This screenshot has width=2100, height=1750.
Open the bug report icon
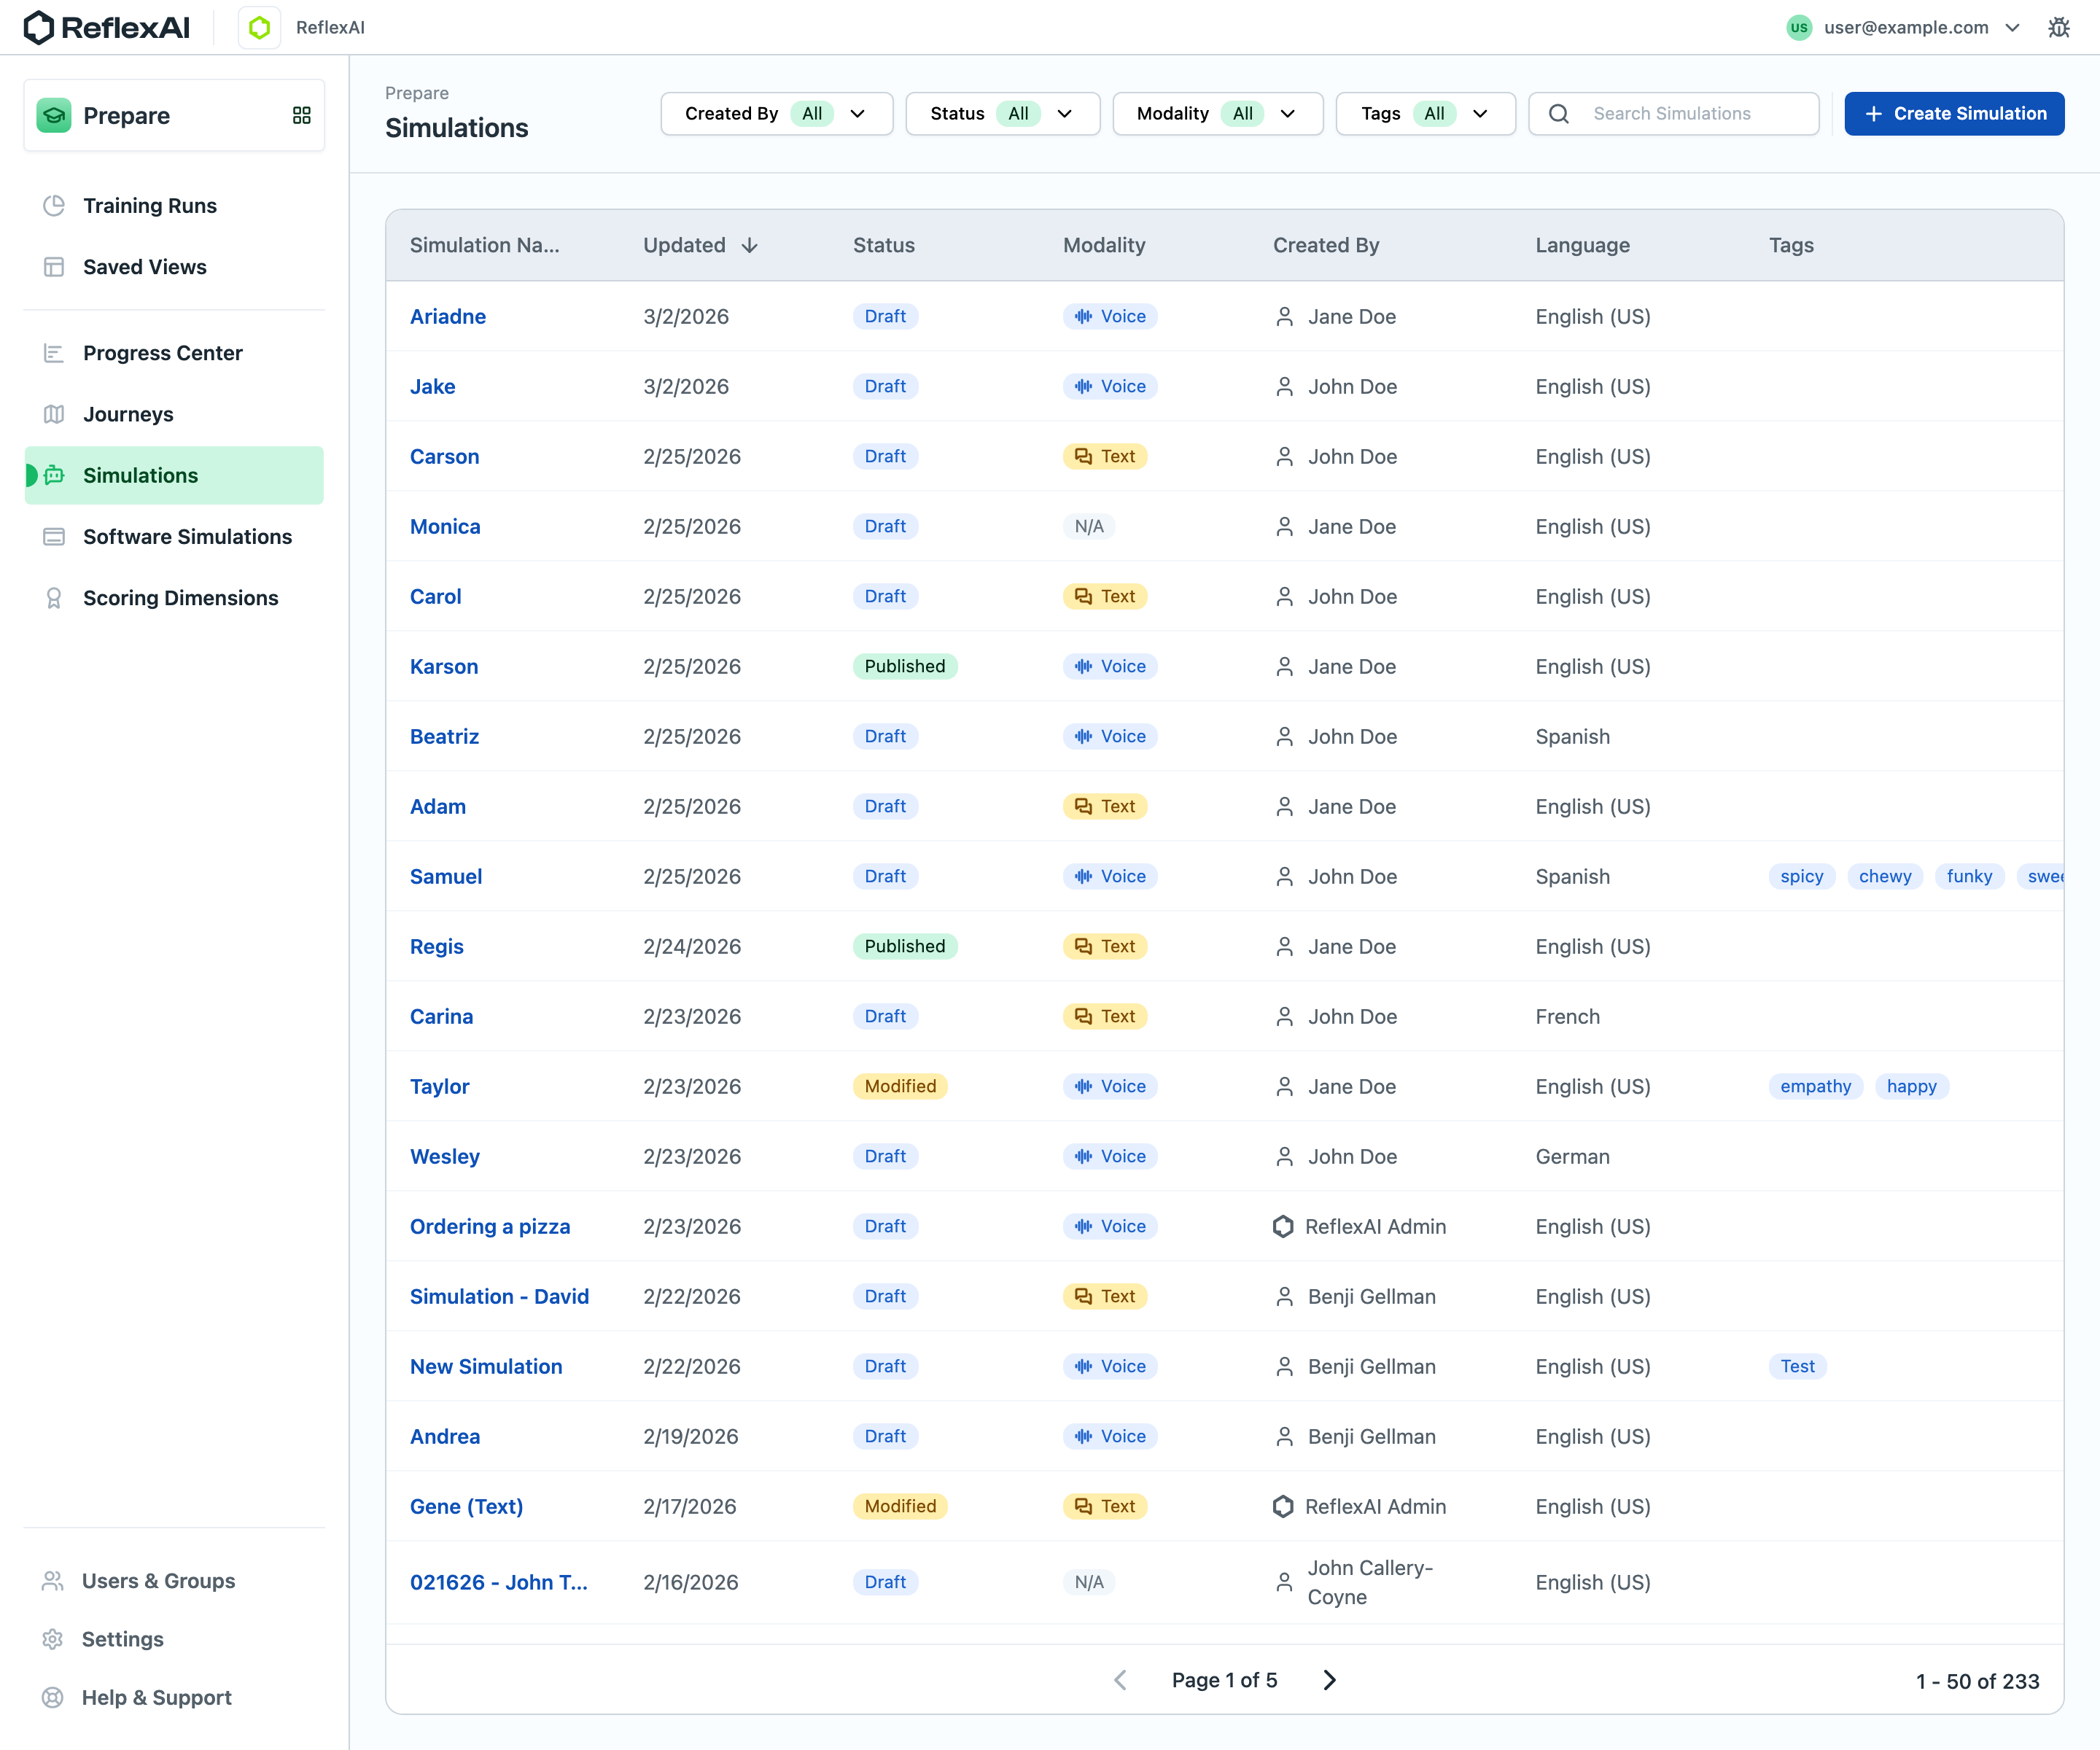(2059, 27)
